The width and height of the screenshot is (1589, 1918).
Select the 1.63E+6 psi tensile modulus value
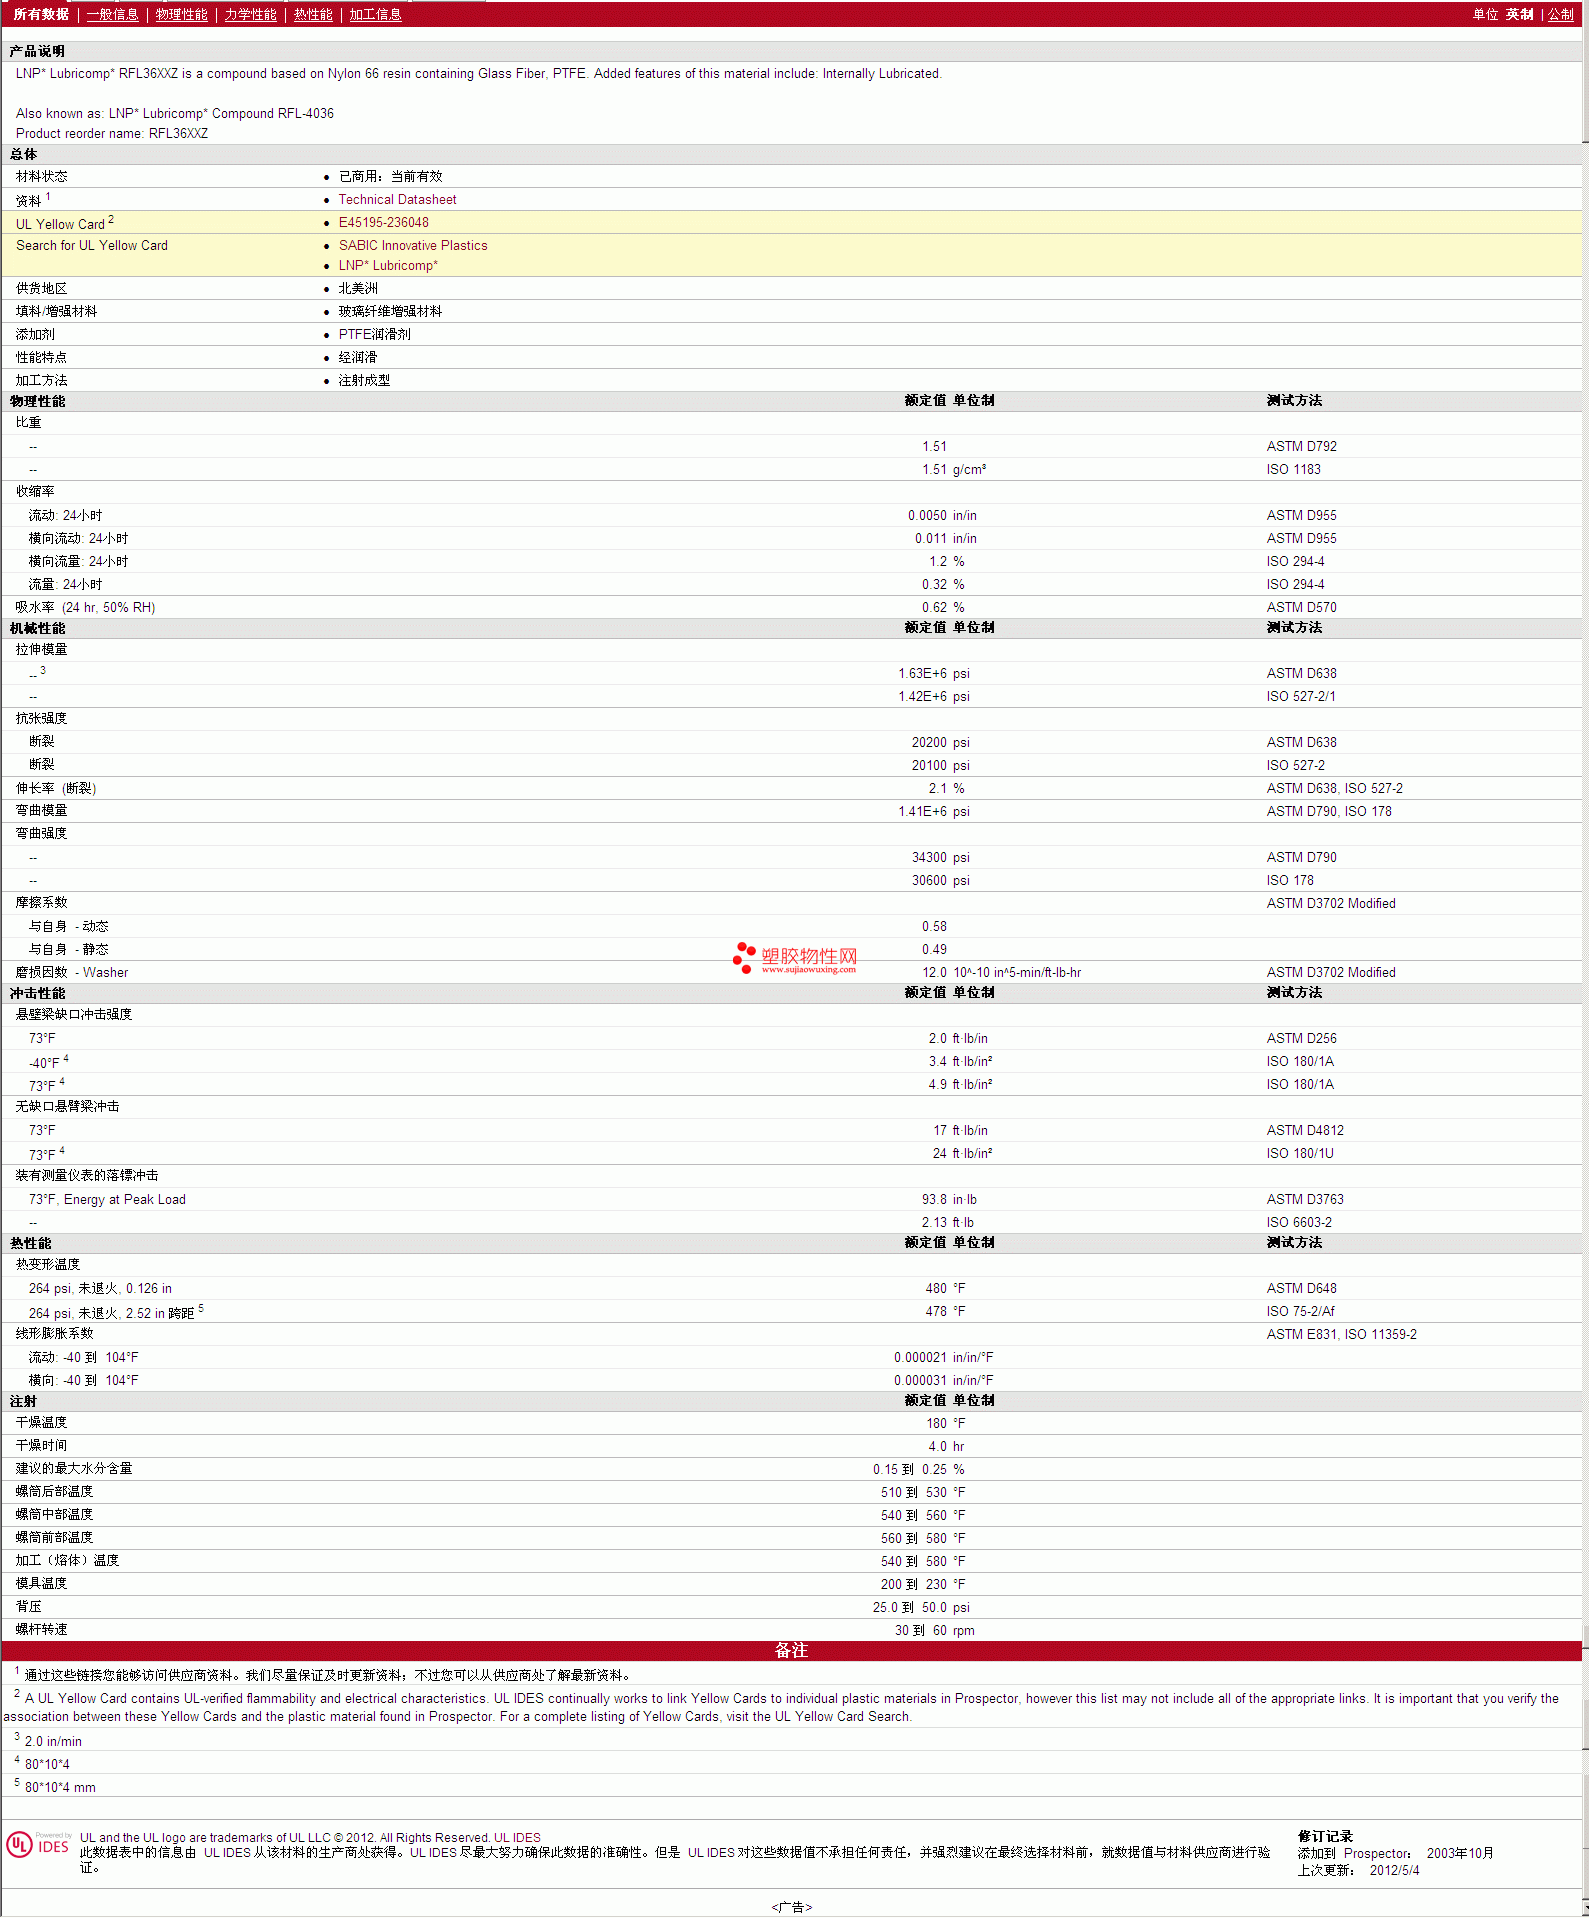pos(933,674)
